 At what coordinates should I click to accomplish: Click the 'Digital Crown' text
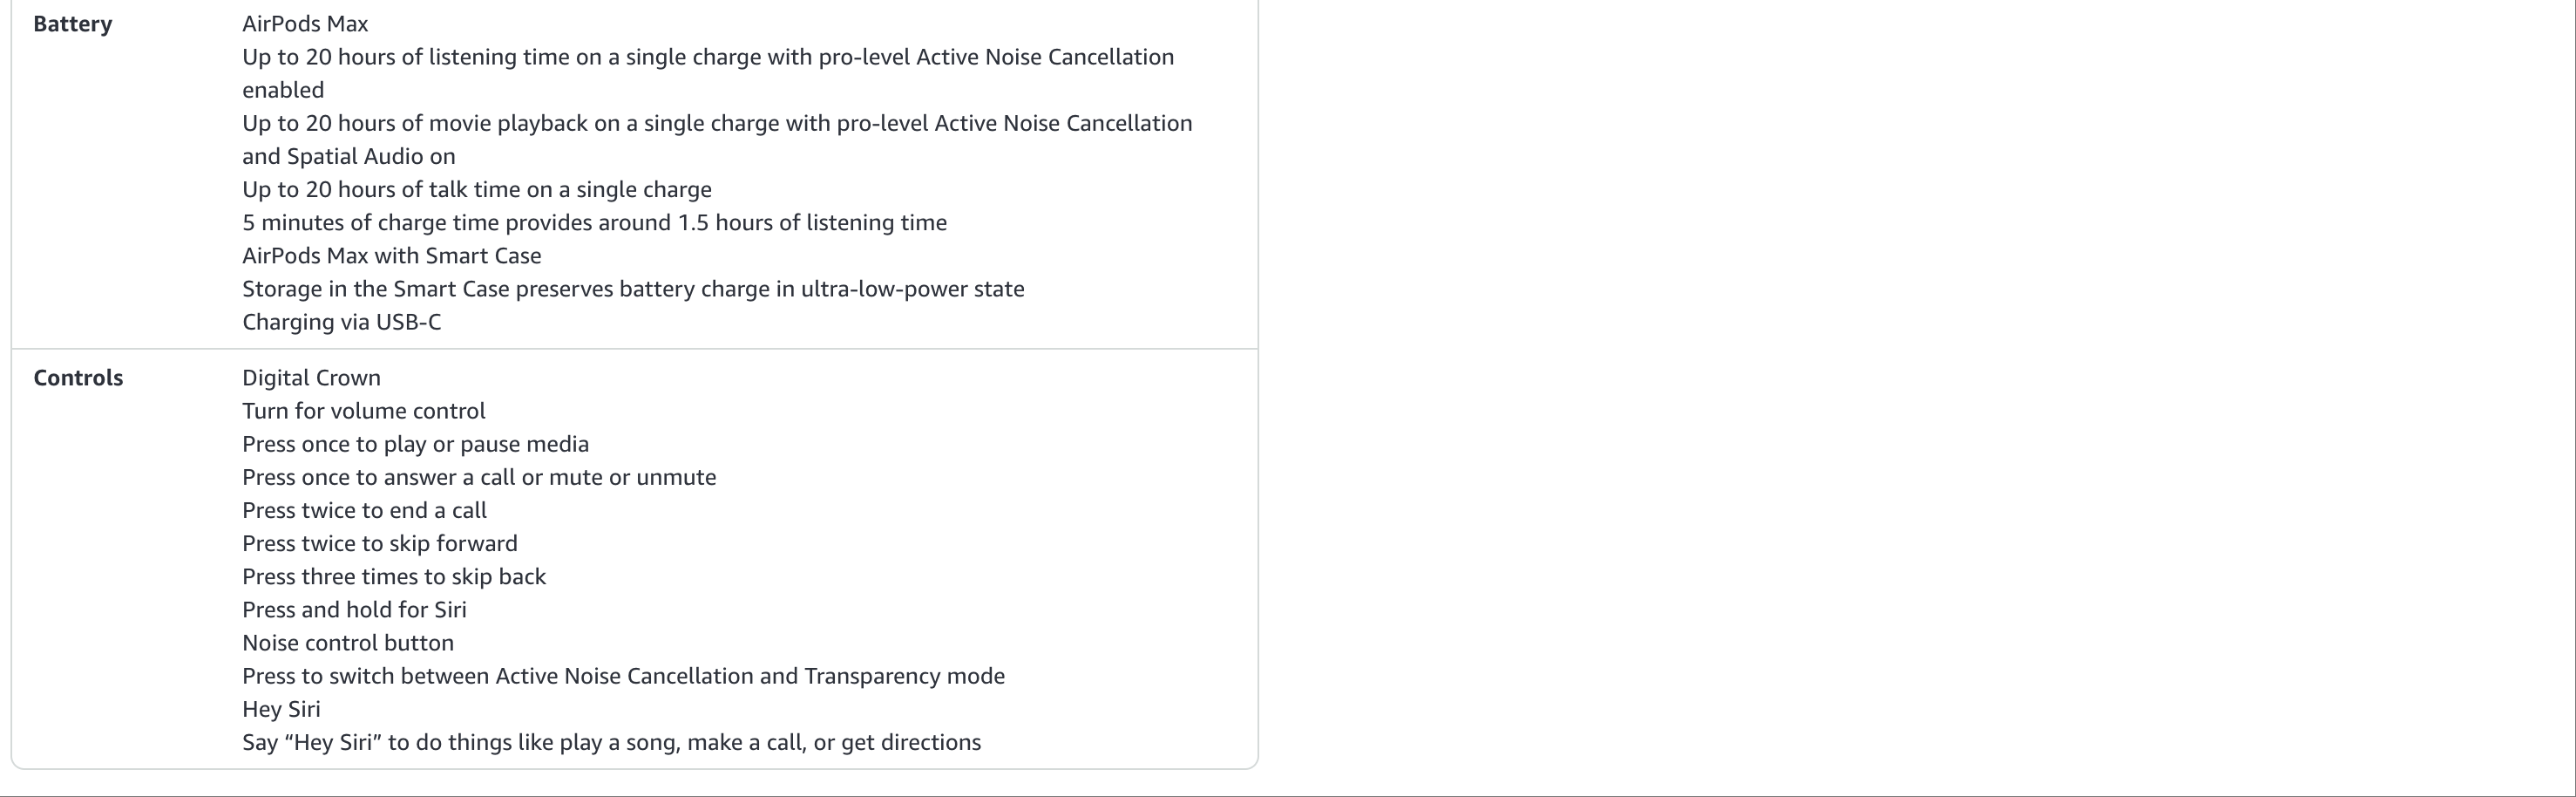click(x=311, y=377)
